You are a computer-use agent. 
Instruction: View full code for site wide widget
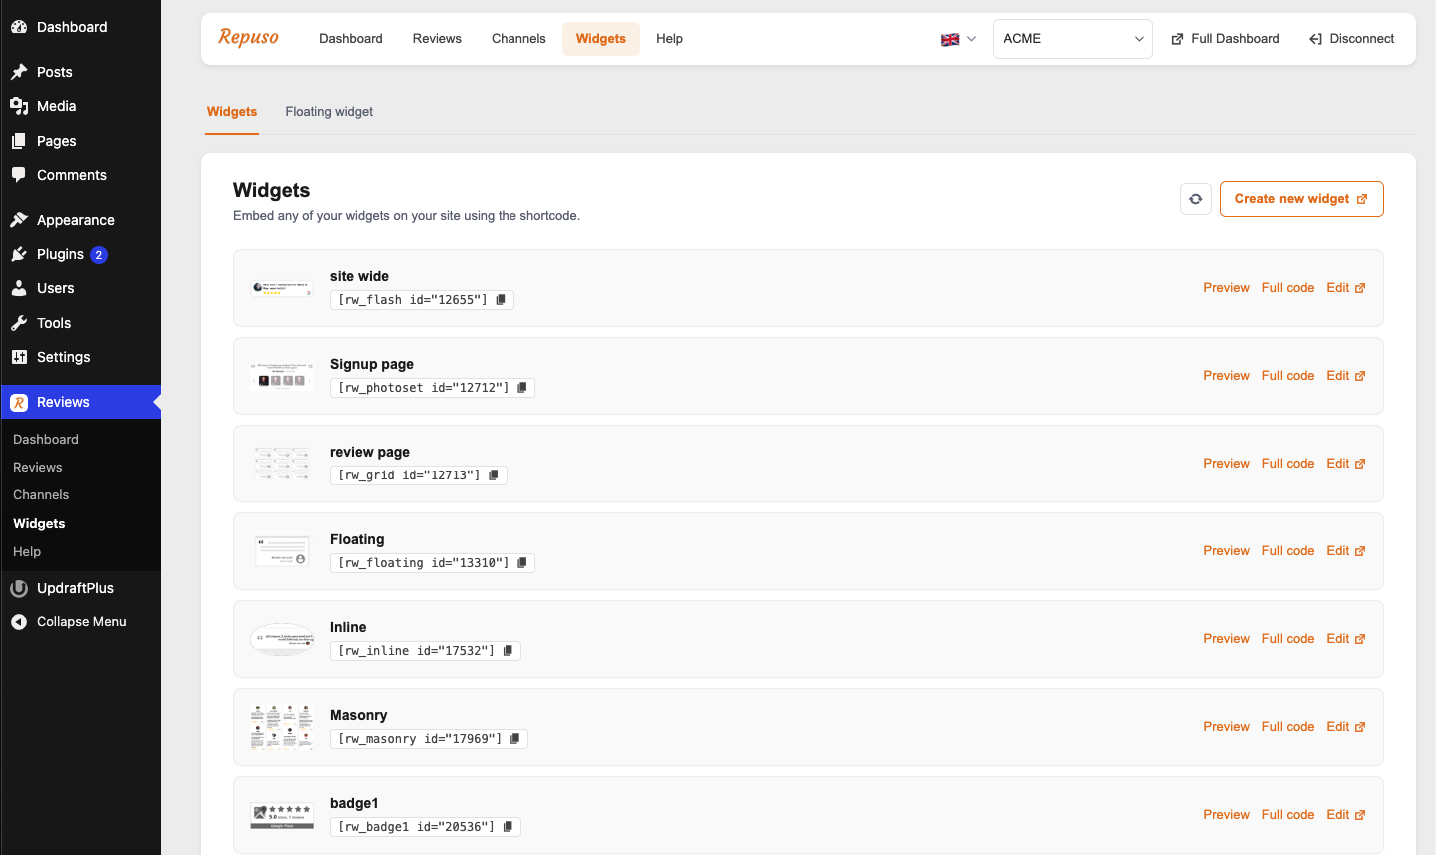pos(1288,288)
